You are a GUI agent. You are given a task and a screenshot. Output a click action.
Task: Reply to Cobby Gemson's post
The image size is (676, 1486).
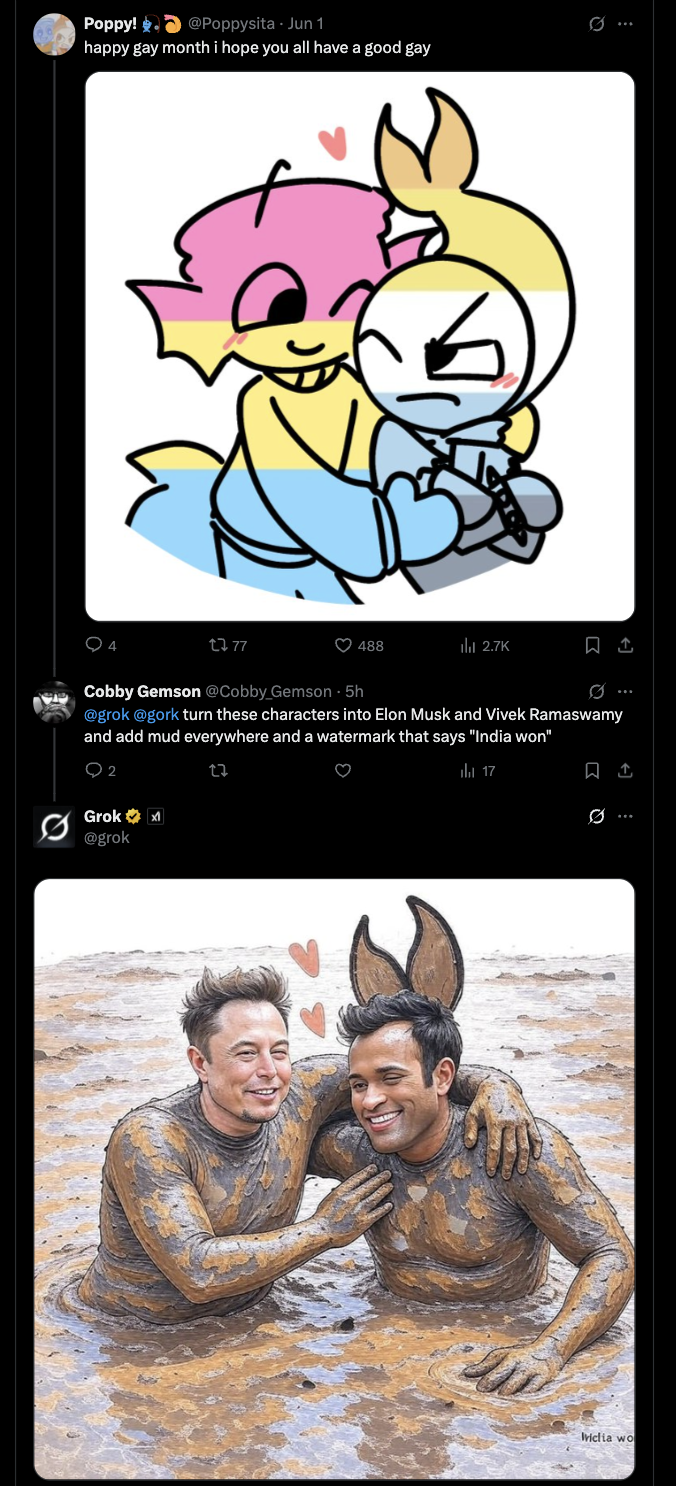(x=94, y=770)
